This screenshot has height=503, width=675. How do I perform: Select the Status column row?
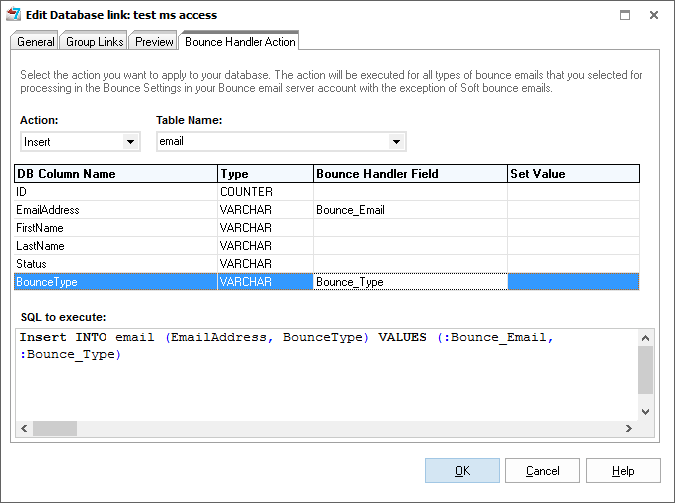(x=327, y=264)
